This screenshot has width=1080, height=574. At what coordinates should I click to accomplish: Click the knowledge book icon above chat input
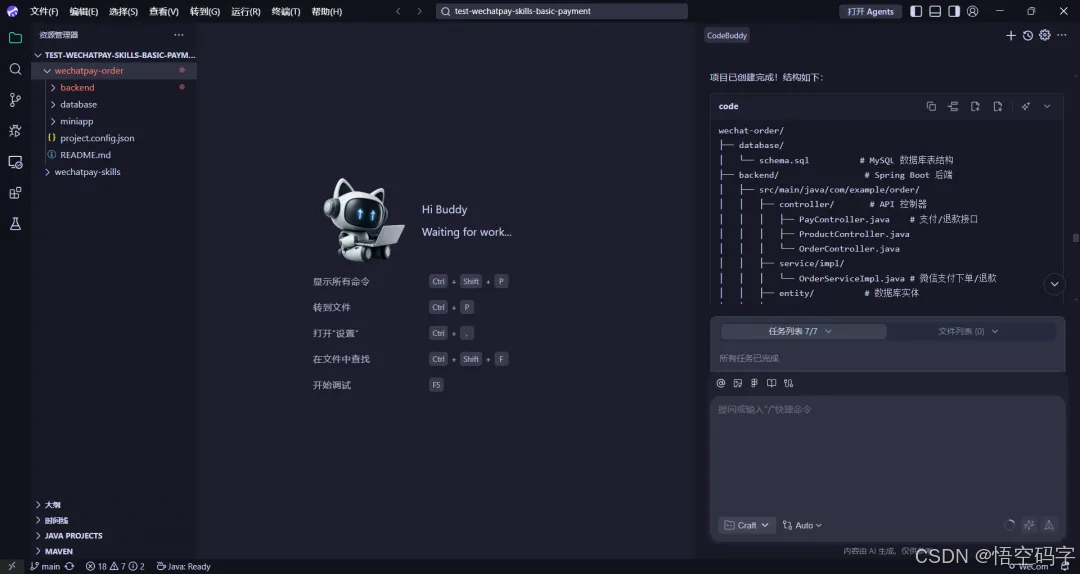tap(771, 383)
